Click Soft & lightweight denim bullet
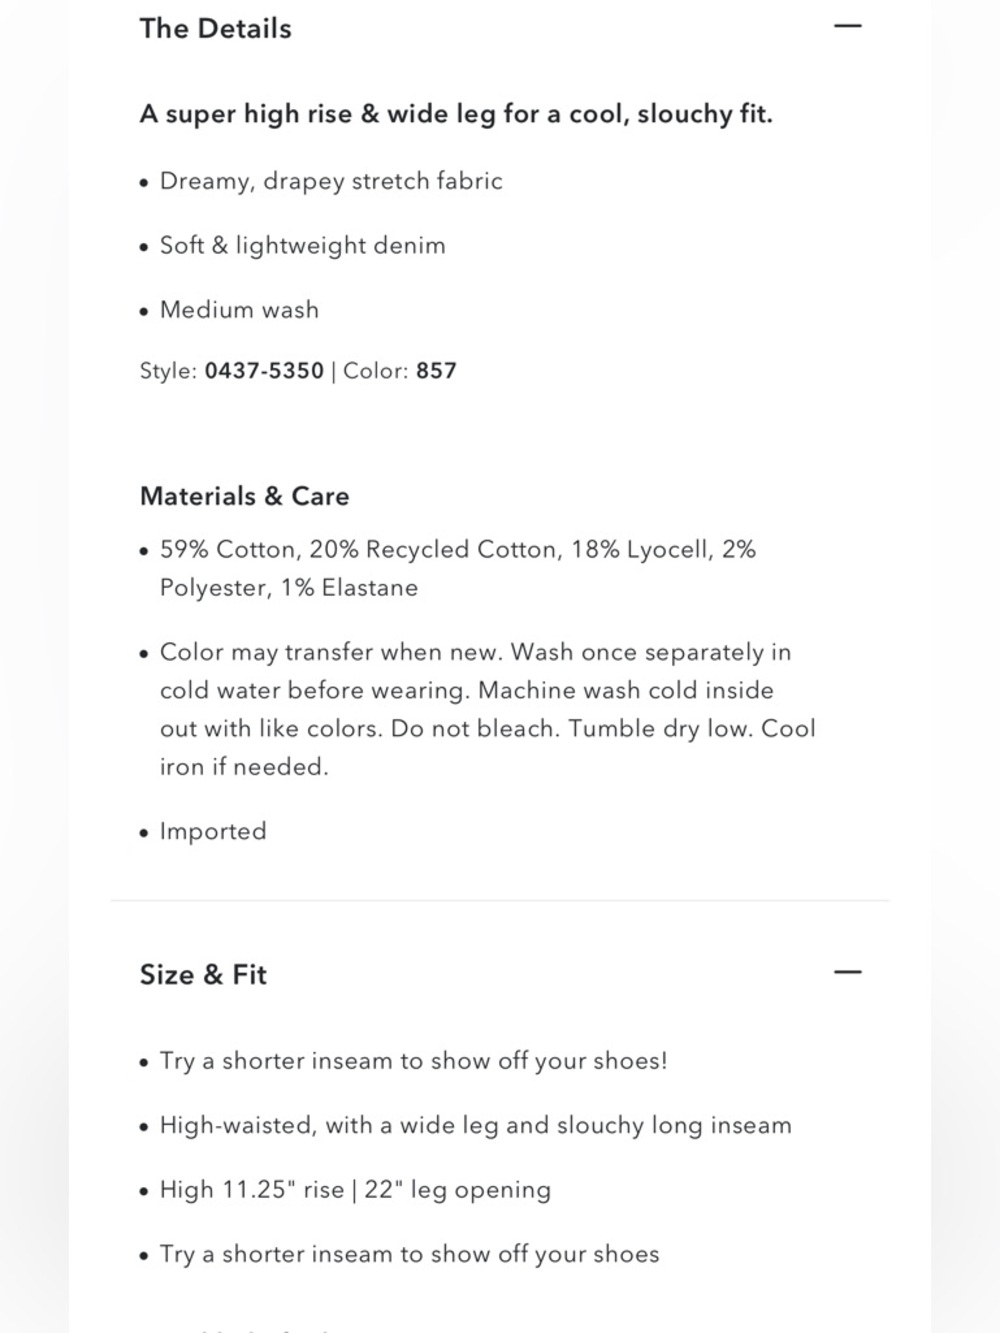Viewport: 1000px width, 1333px height. [303, 246]
